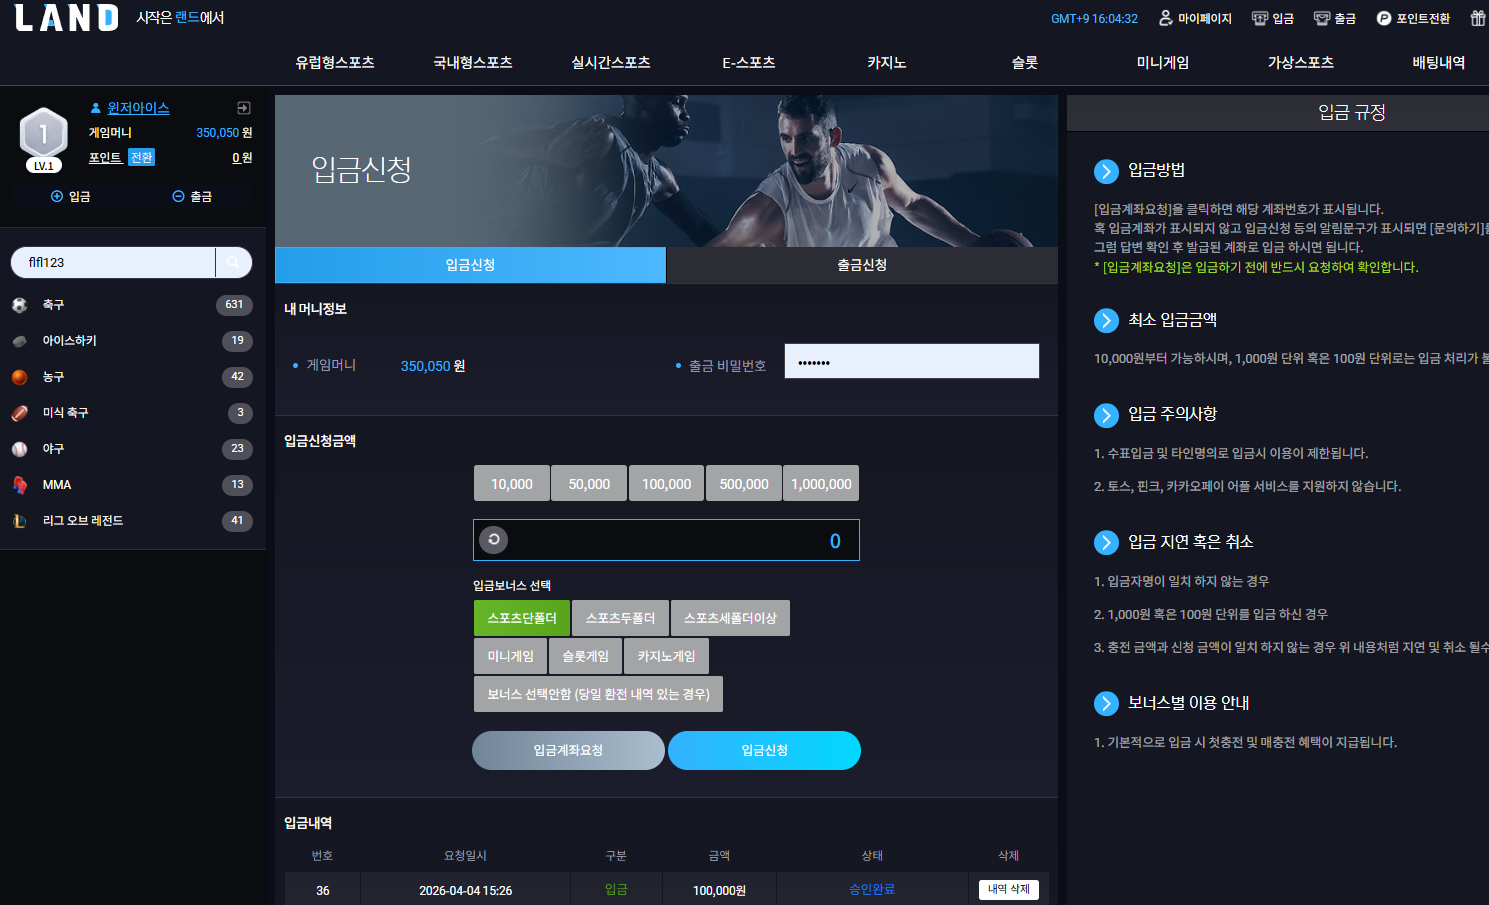Switch to the 출금신청 tab
The height and width of the screenshot is (905, 1489).
[x=862, y=265]
